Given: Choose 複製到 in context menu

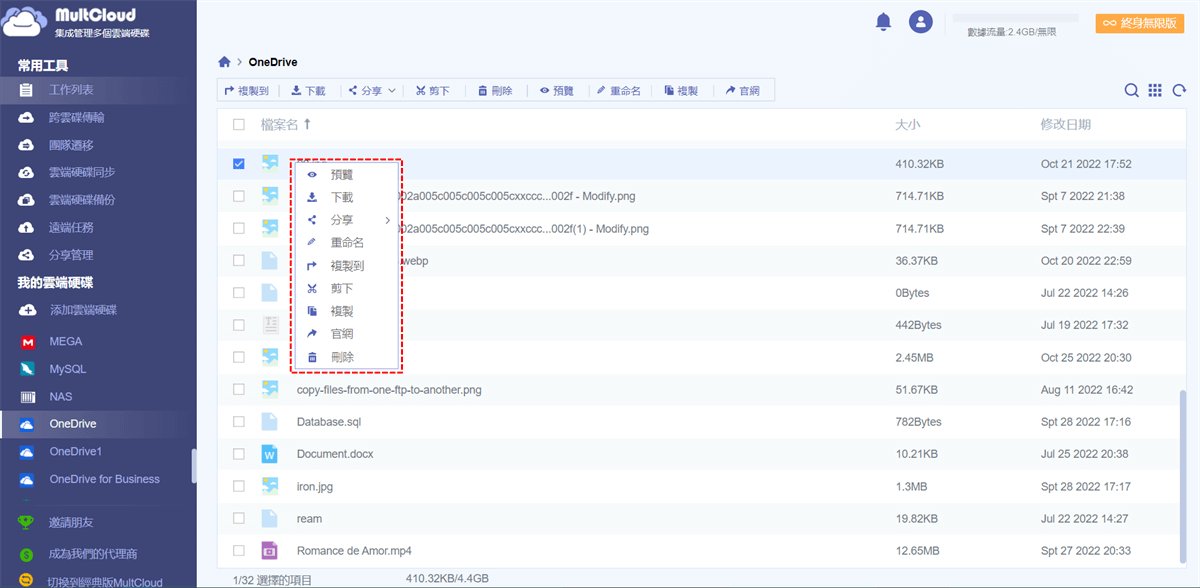Looking at the screenshot, I should [x=347, y=266].
